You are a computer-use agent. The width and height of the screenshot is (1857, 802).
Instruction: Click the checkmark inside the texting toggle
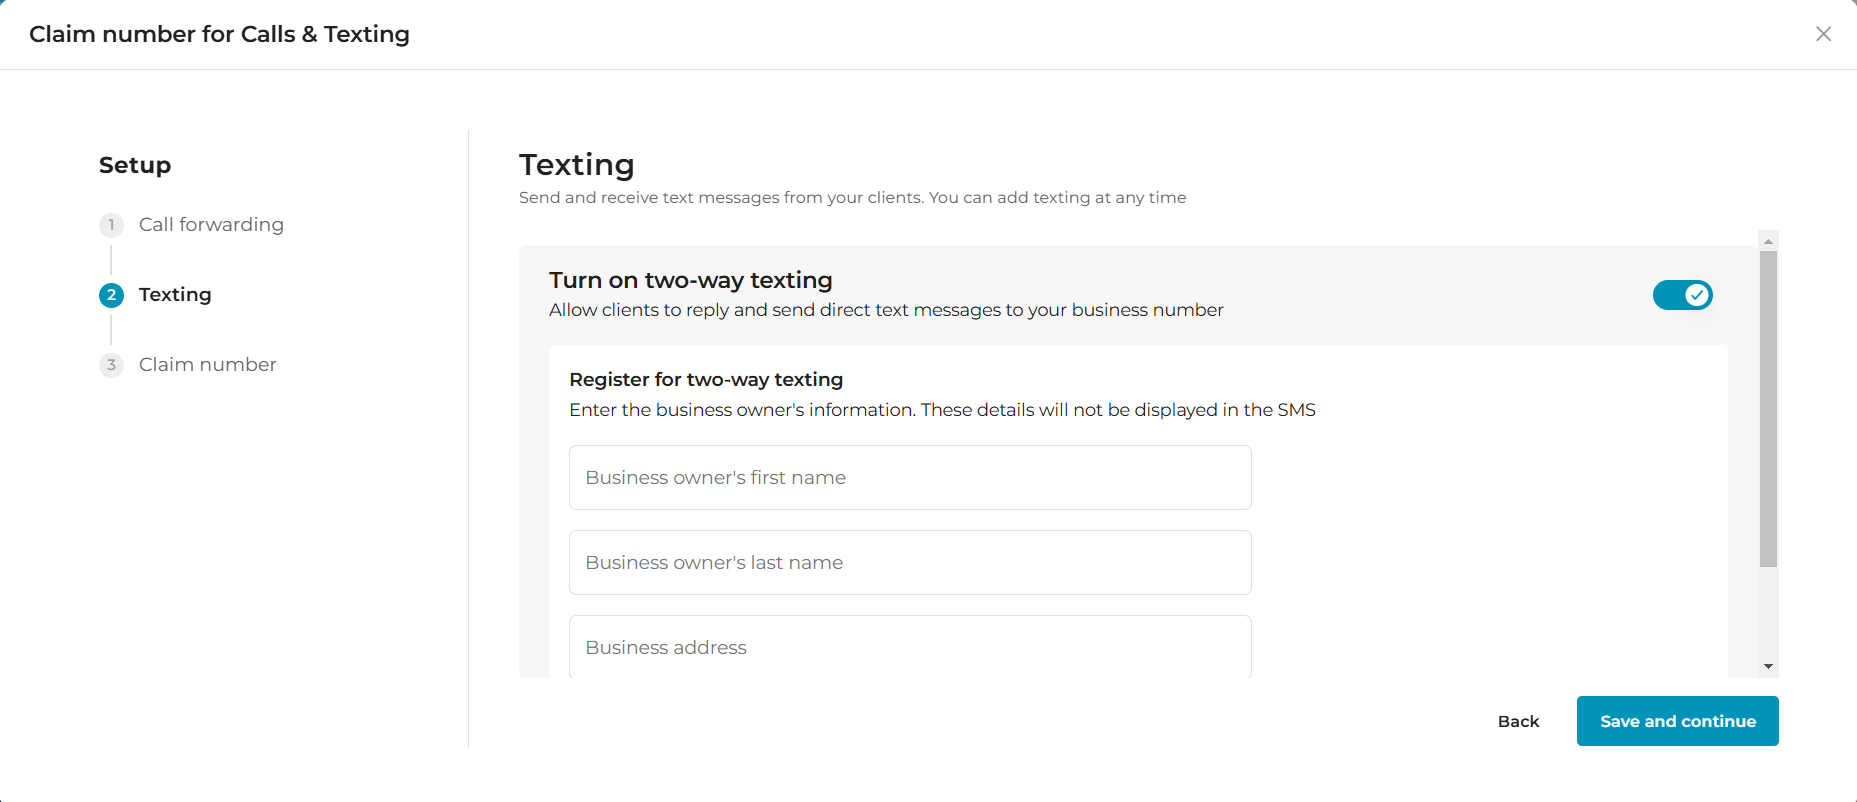[1697, 295]
